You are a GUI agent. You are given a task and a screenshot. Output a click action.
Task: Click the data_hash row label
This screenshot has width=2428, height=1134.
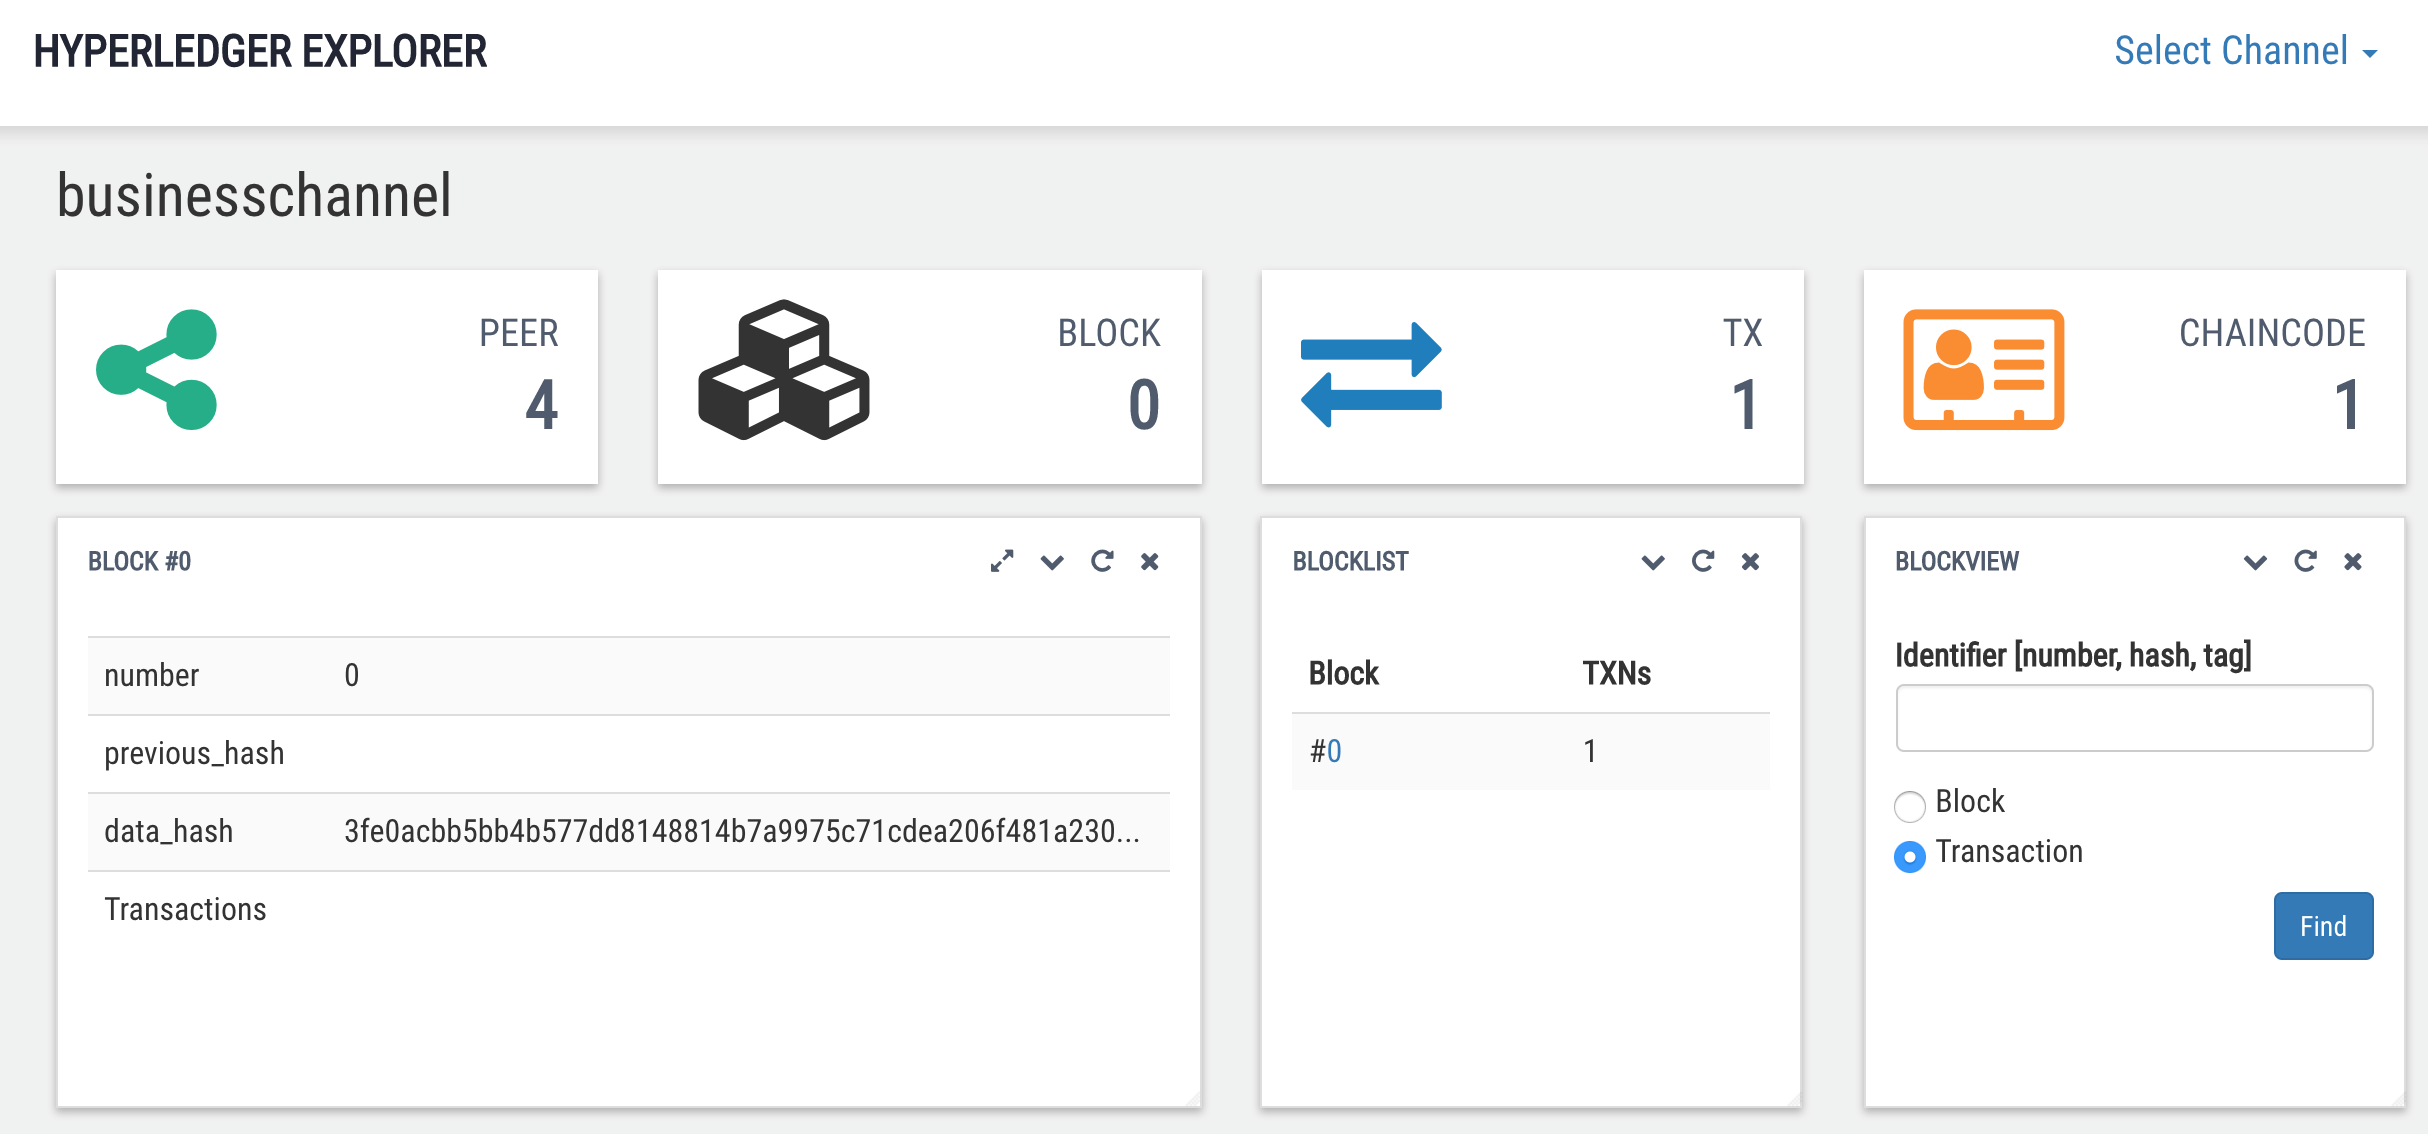pyautogui.click(x=168, y=831)
